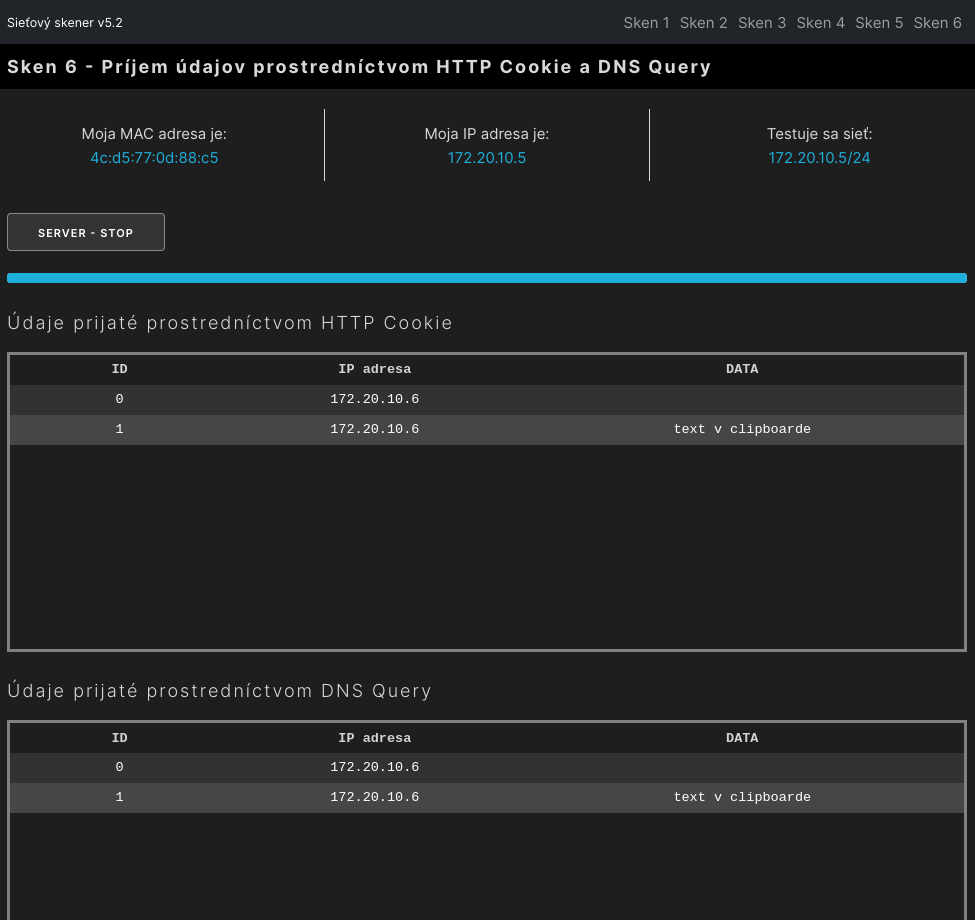Select the Sken 6 tab

tap(937, 23)
